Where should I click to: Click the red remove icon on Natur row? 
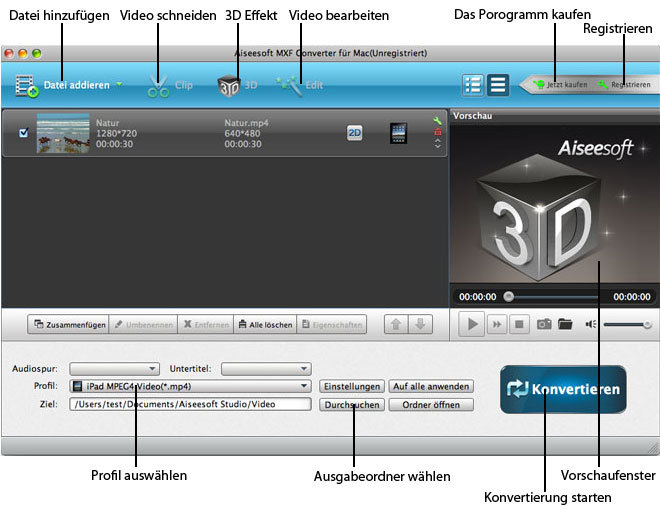[x=438, y=132]
